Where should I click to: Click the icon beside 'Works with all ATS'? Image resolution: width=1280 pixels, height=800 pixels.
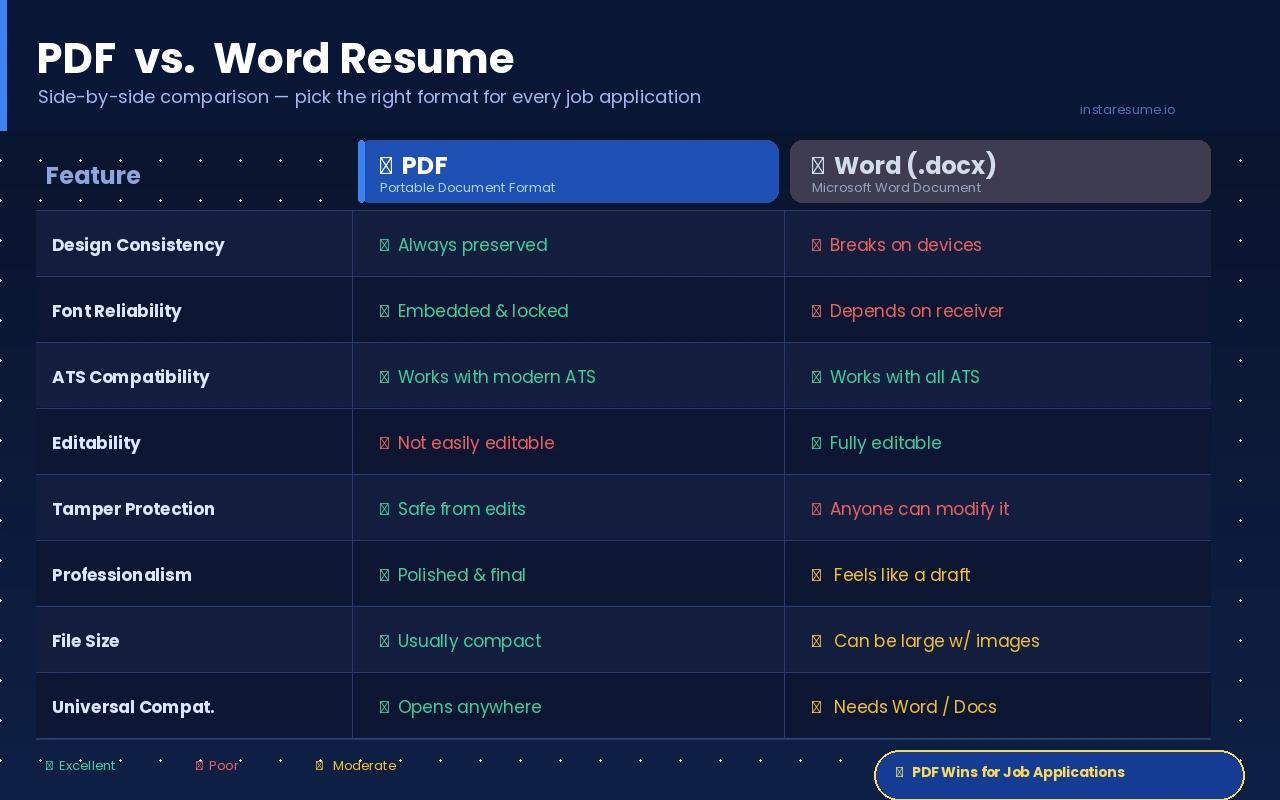[815, 377]
